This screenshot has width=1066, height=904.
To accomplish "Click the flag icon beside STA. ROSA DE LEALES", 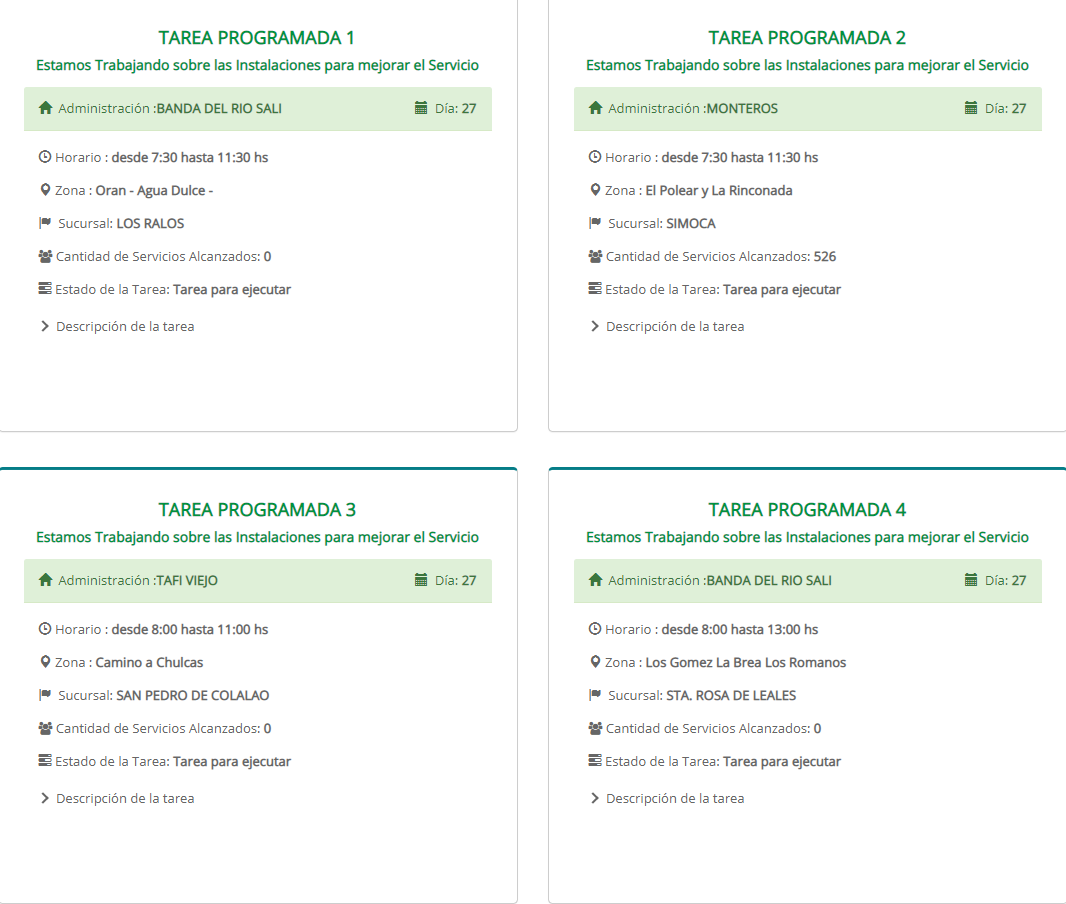I will (x=595, y=695).
